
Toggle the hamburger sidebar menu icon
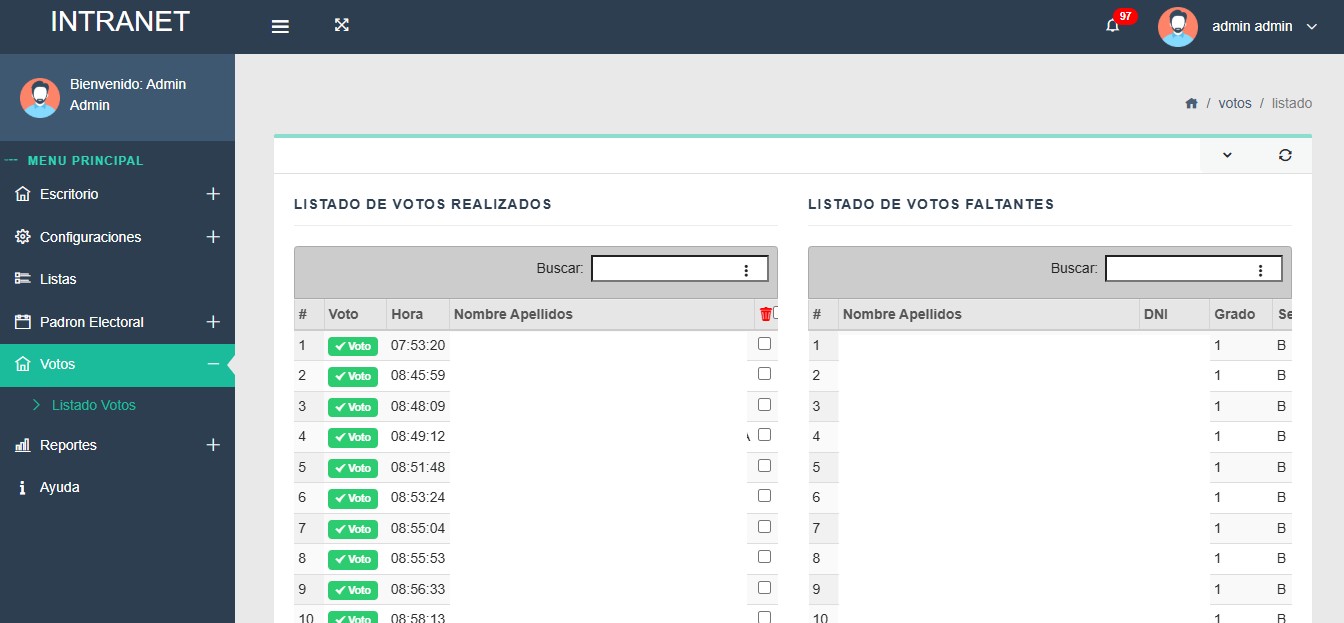point(280,27)
